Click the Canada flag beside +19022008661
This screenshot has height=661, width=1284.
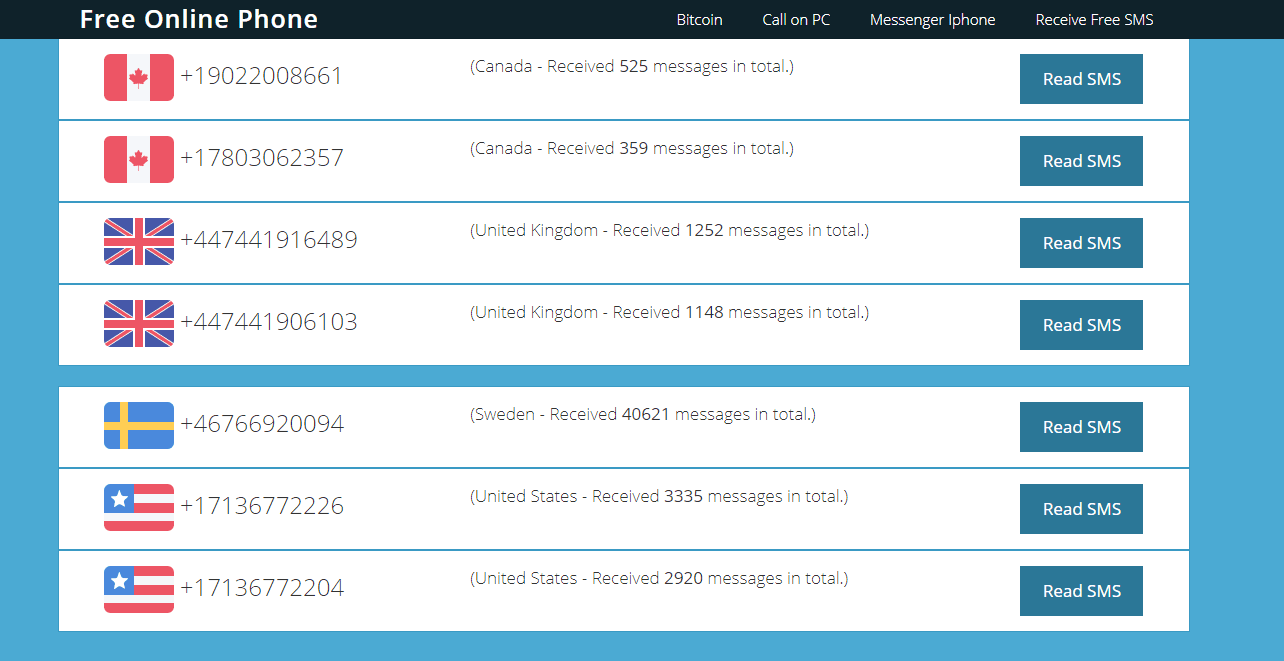[x=138, y=77]
